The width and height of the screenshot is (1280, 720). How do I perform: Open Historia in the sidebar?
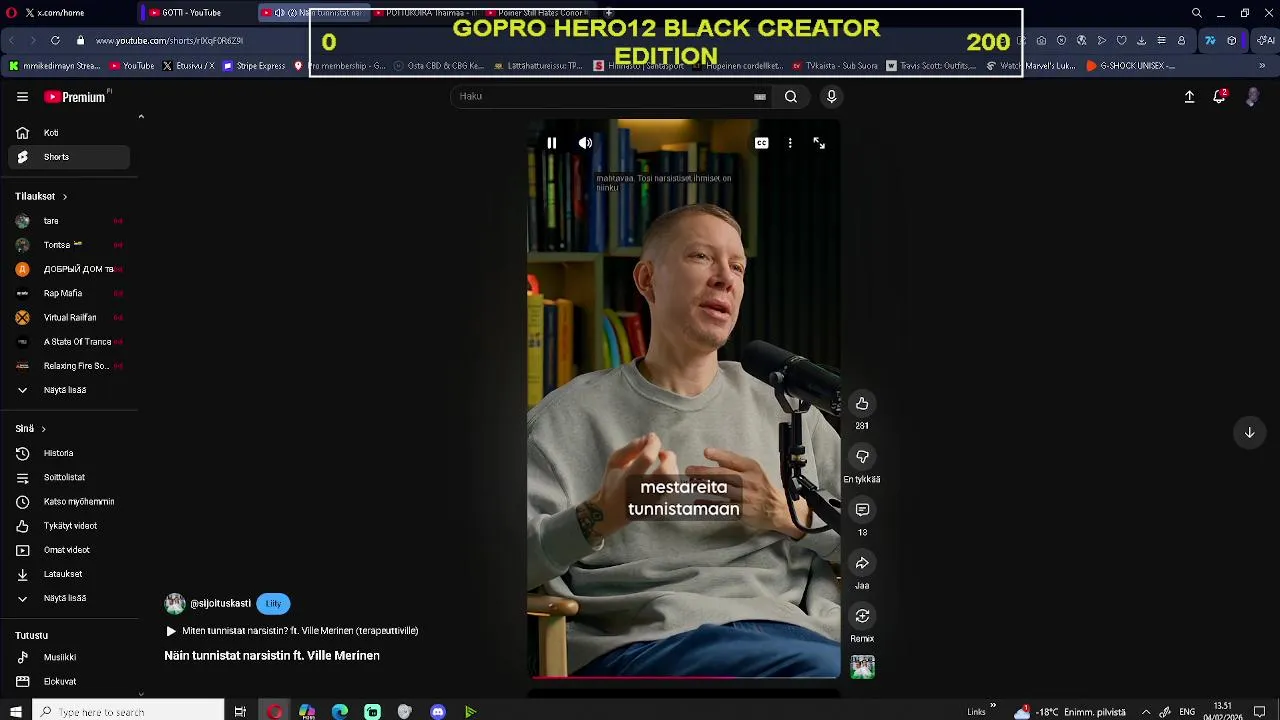pyautogui.click(x=69, y=453)
